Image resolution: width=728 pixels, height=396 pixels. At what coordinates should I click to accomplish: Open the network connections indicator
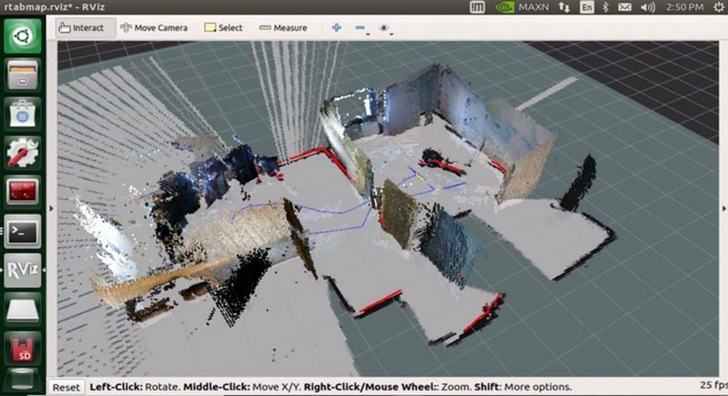[x=564, y=7]
